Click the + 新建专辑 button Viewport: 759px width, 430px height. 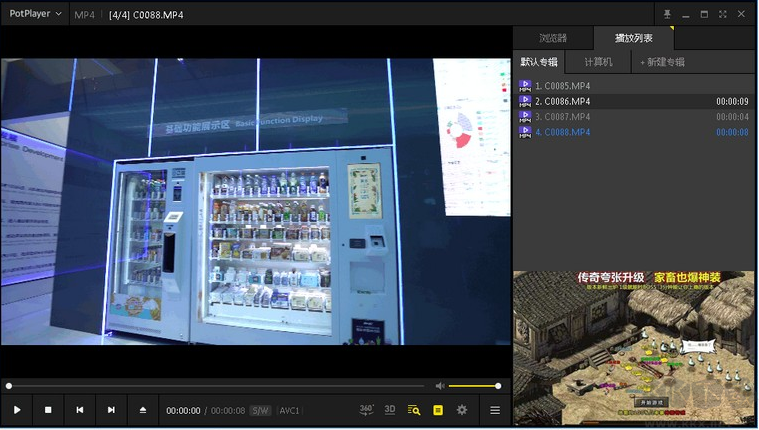[x=662, y=62]
